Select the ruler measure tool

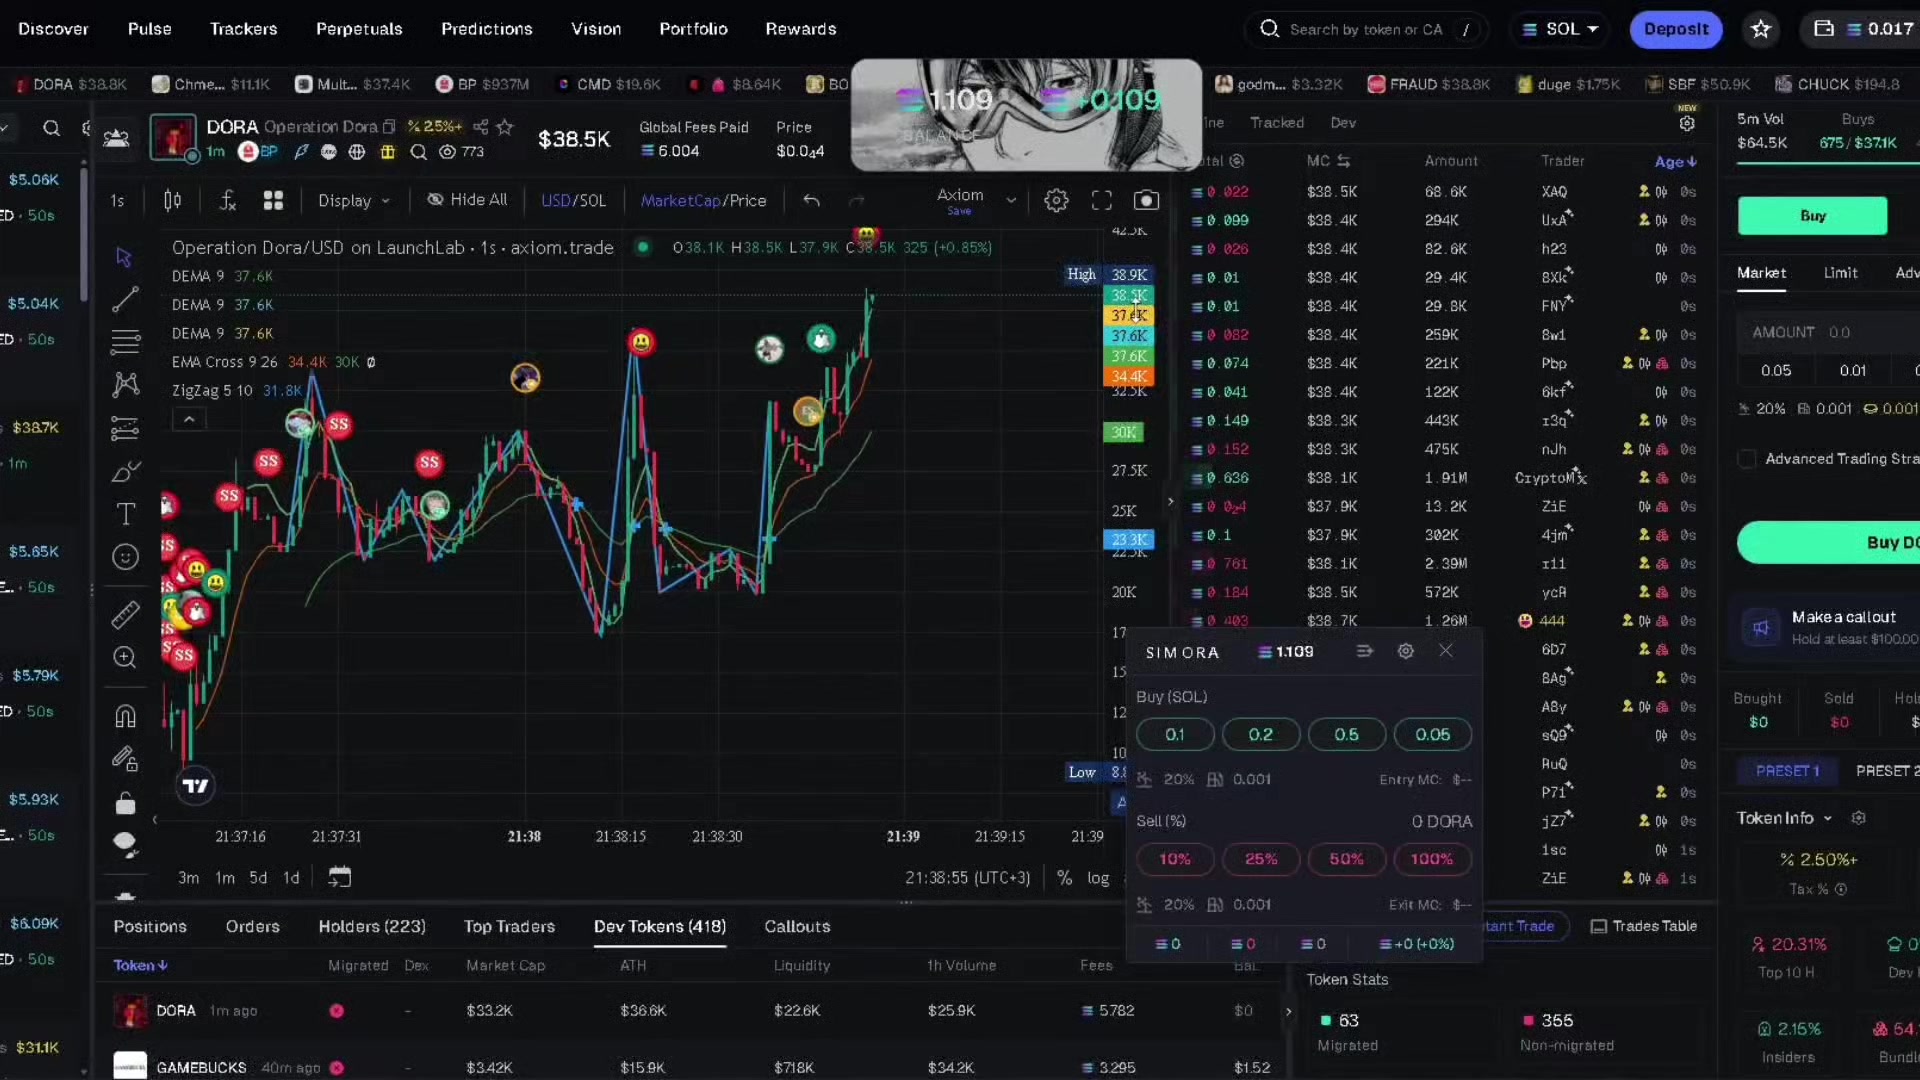(x=125, y=614)
